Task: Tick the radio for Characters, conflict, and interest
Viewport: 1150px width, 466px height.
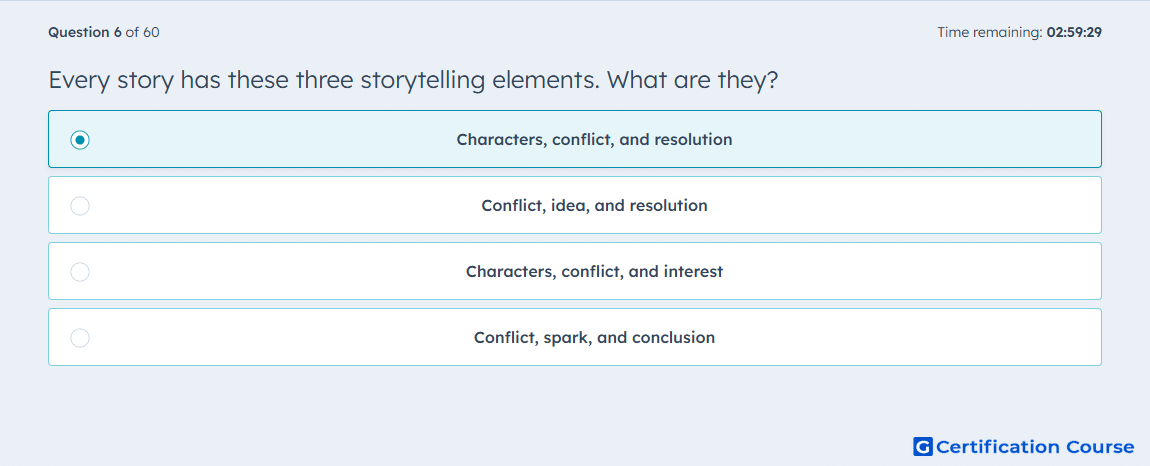Action: click(x=80, y=272)
